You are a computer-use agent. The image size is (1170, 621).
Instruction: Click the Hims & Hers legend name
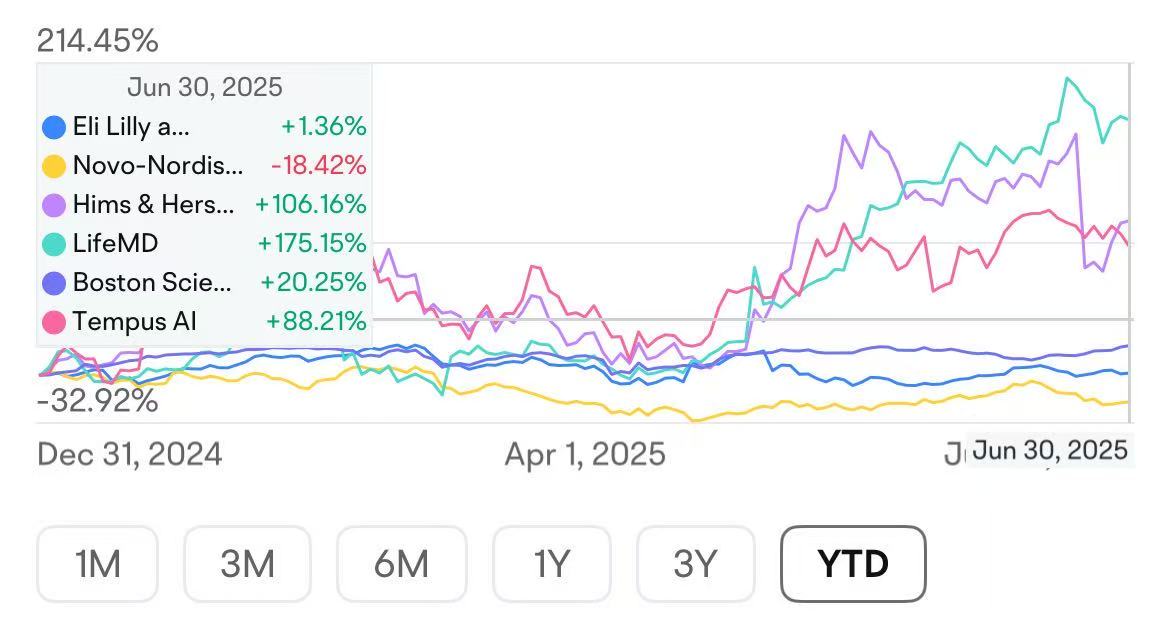point(153,205)
